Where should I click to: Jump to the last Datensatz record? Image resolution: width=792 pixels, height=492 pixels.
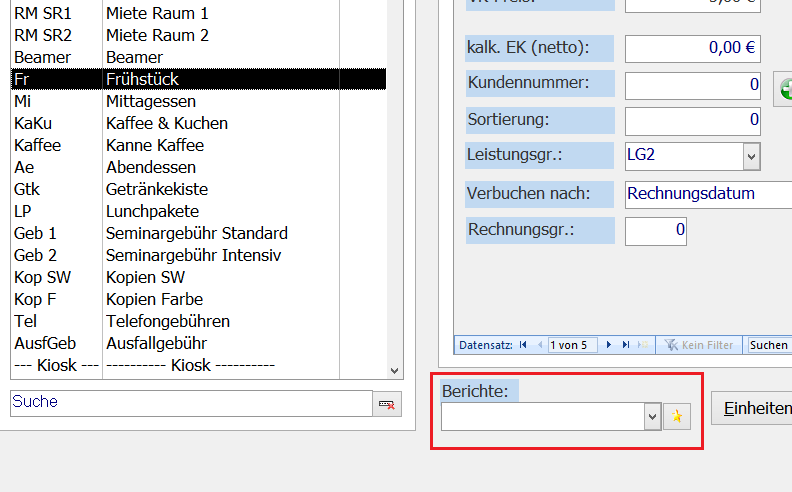[626, 345]
